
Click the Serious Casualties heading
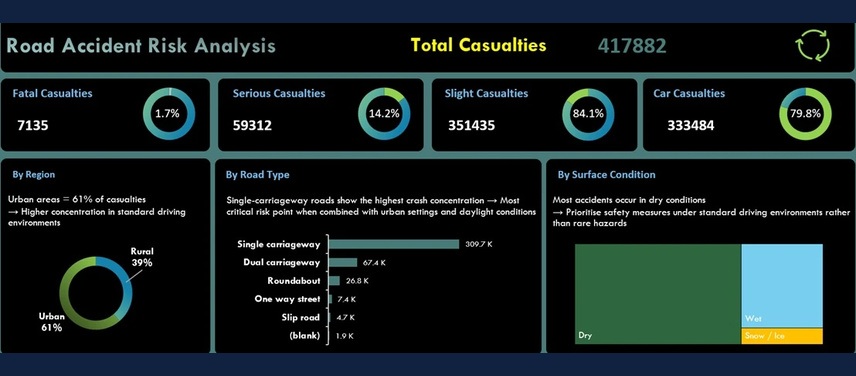coord(279,93)
